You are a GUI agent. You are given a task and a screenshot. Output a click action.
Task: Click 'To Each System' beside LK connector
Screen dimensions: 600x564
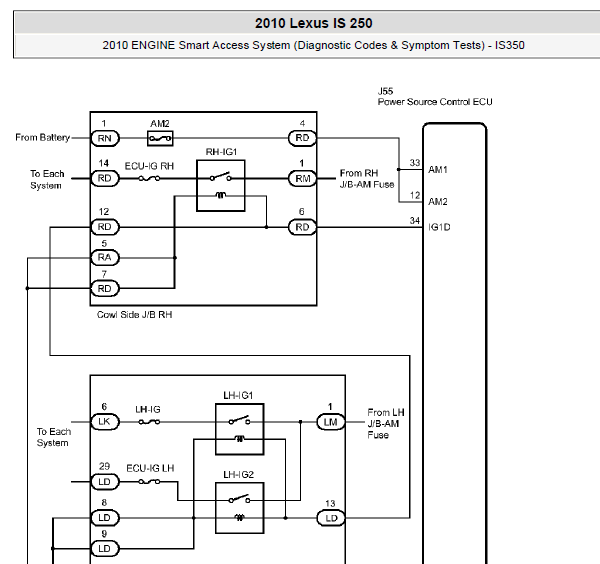pyautogui.click(x=54, y=437)
